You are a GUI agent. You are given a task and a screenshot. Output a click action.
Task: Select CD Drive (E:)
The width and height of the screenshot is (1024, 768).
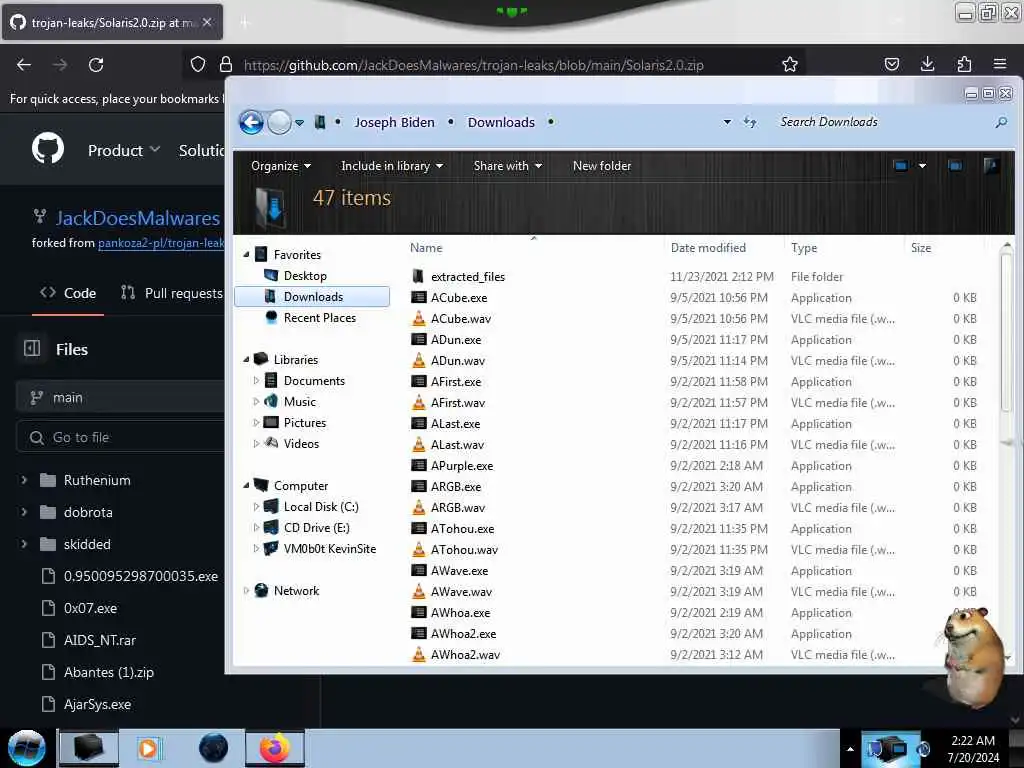coord(316,528)
